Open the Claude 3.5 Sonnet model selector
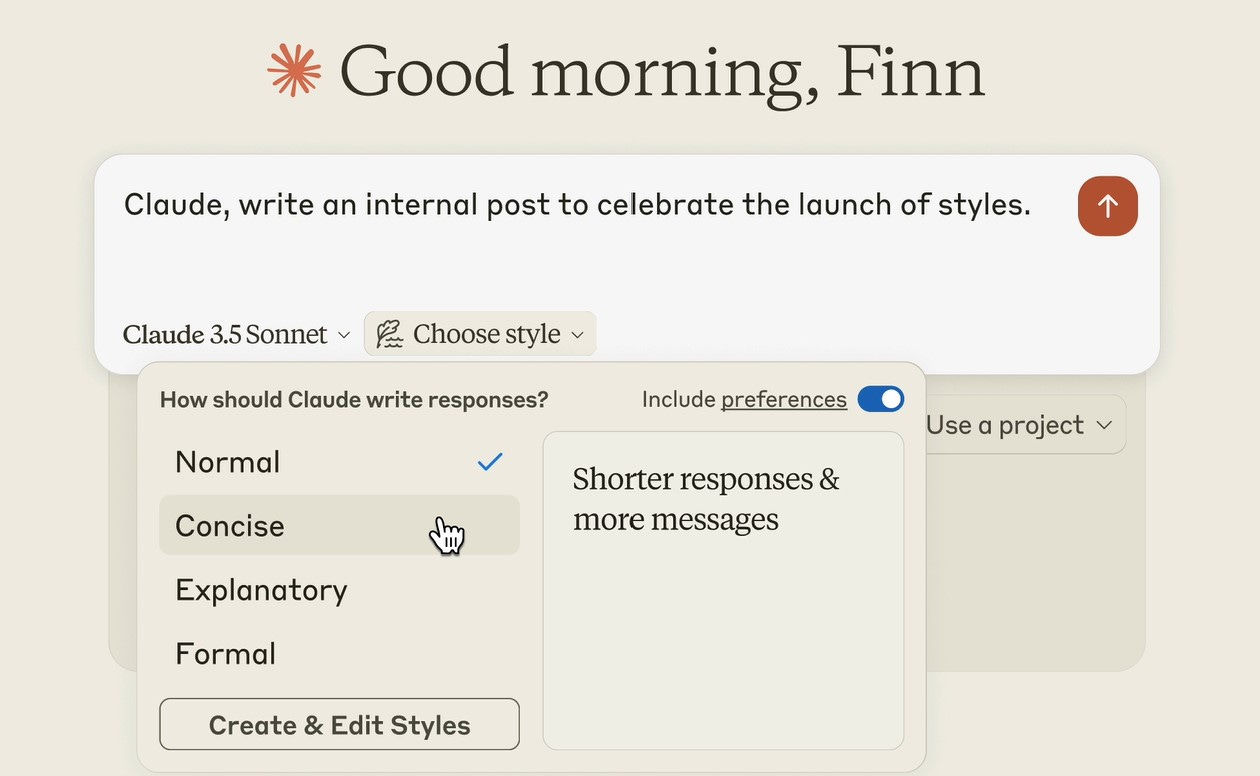Image resolution: width=1260 pixels, height=776 pixels. [236, 334]
